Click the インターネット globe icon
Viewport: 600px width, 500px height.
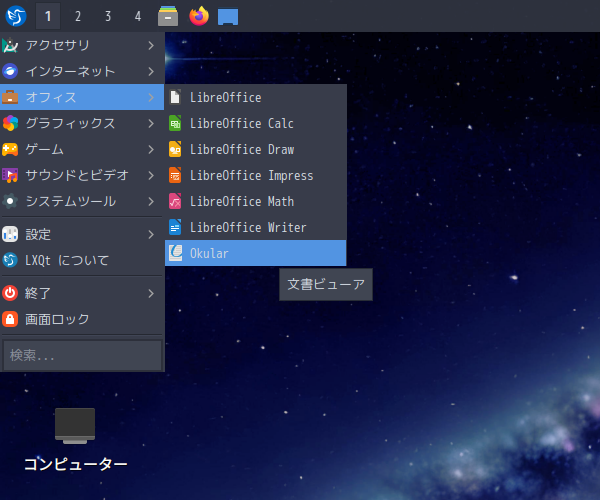coord(10,71)
